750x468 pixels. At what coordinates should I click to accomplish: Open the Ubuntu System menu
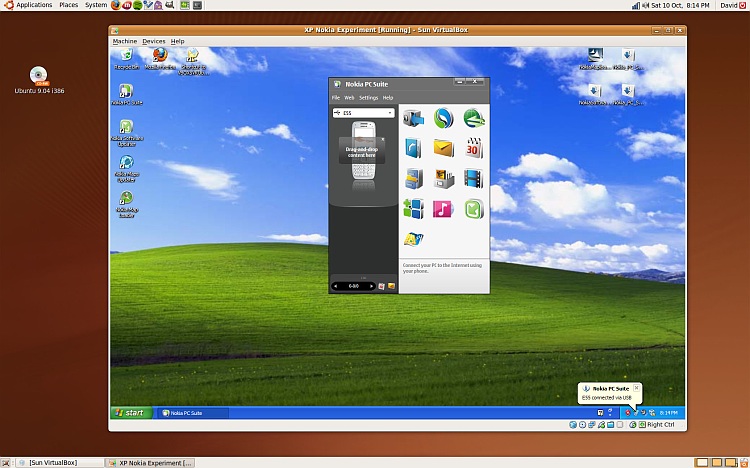click(96, 5)
